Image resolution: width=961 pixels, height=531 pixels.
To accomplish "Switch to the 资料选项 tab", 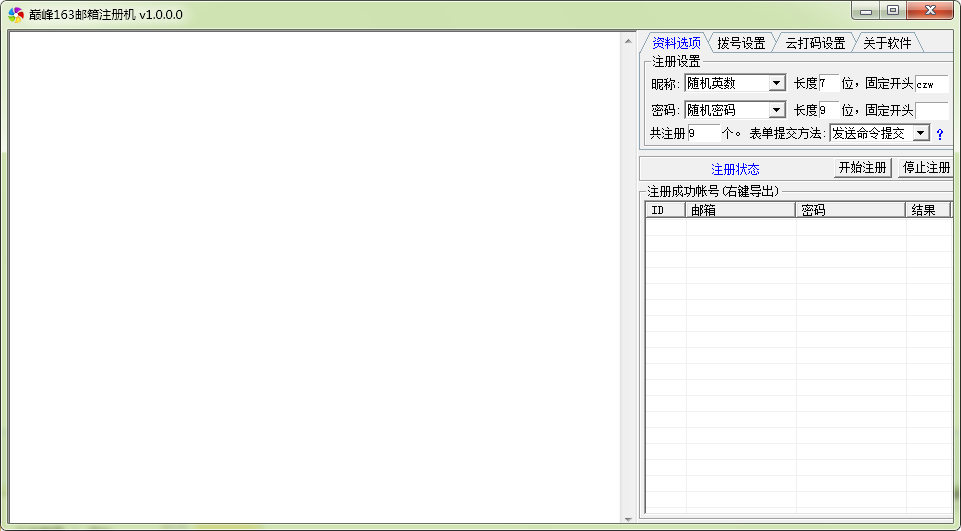I will [x=675, y=43].
